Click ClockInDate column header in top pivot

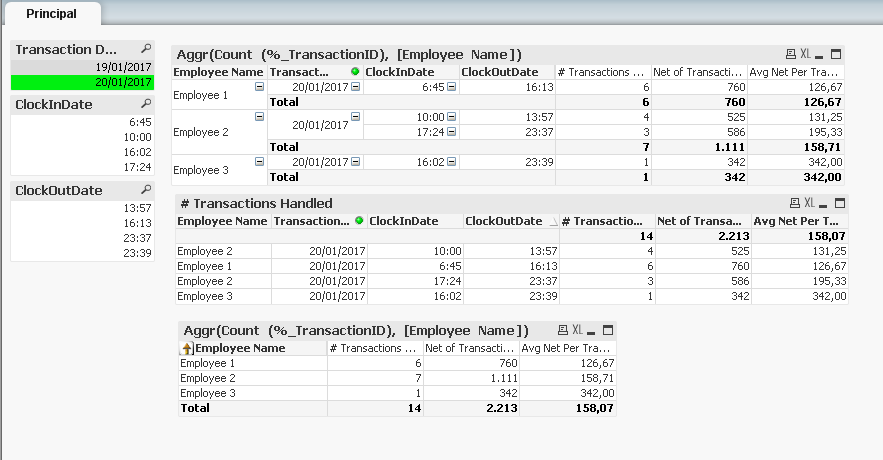coord(411,72)
